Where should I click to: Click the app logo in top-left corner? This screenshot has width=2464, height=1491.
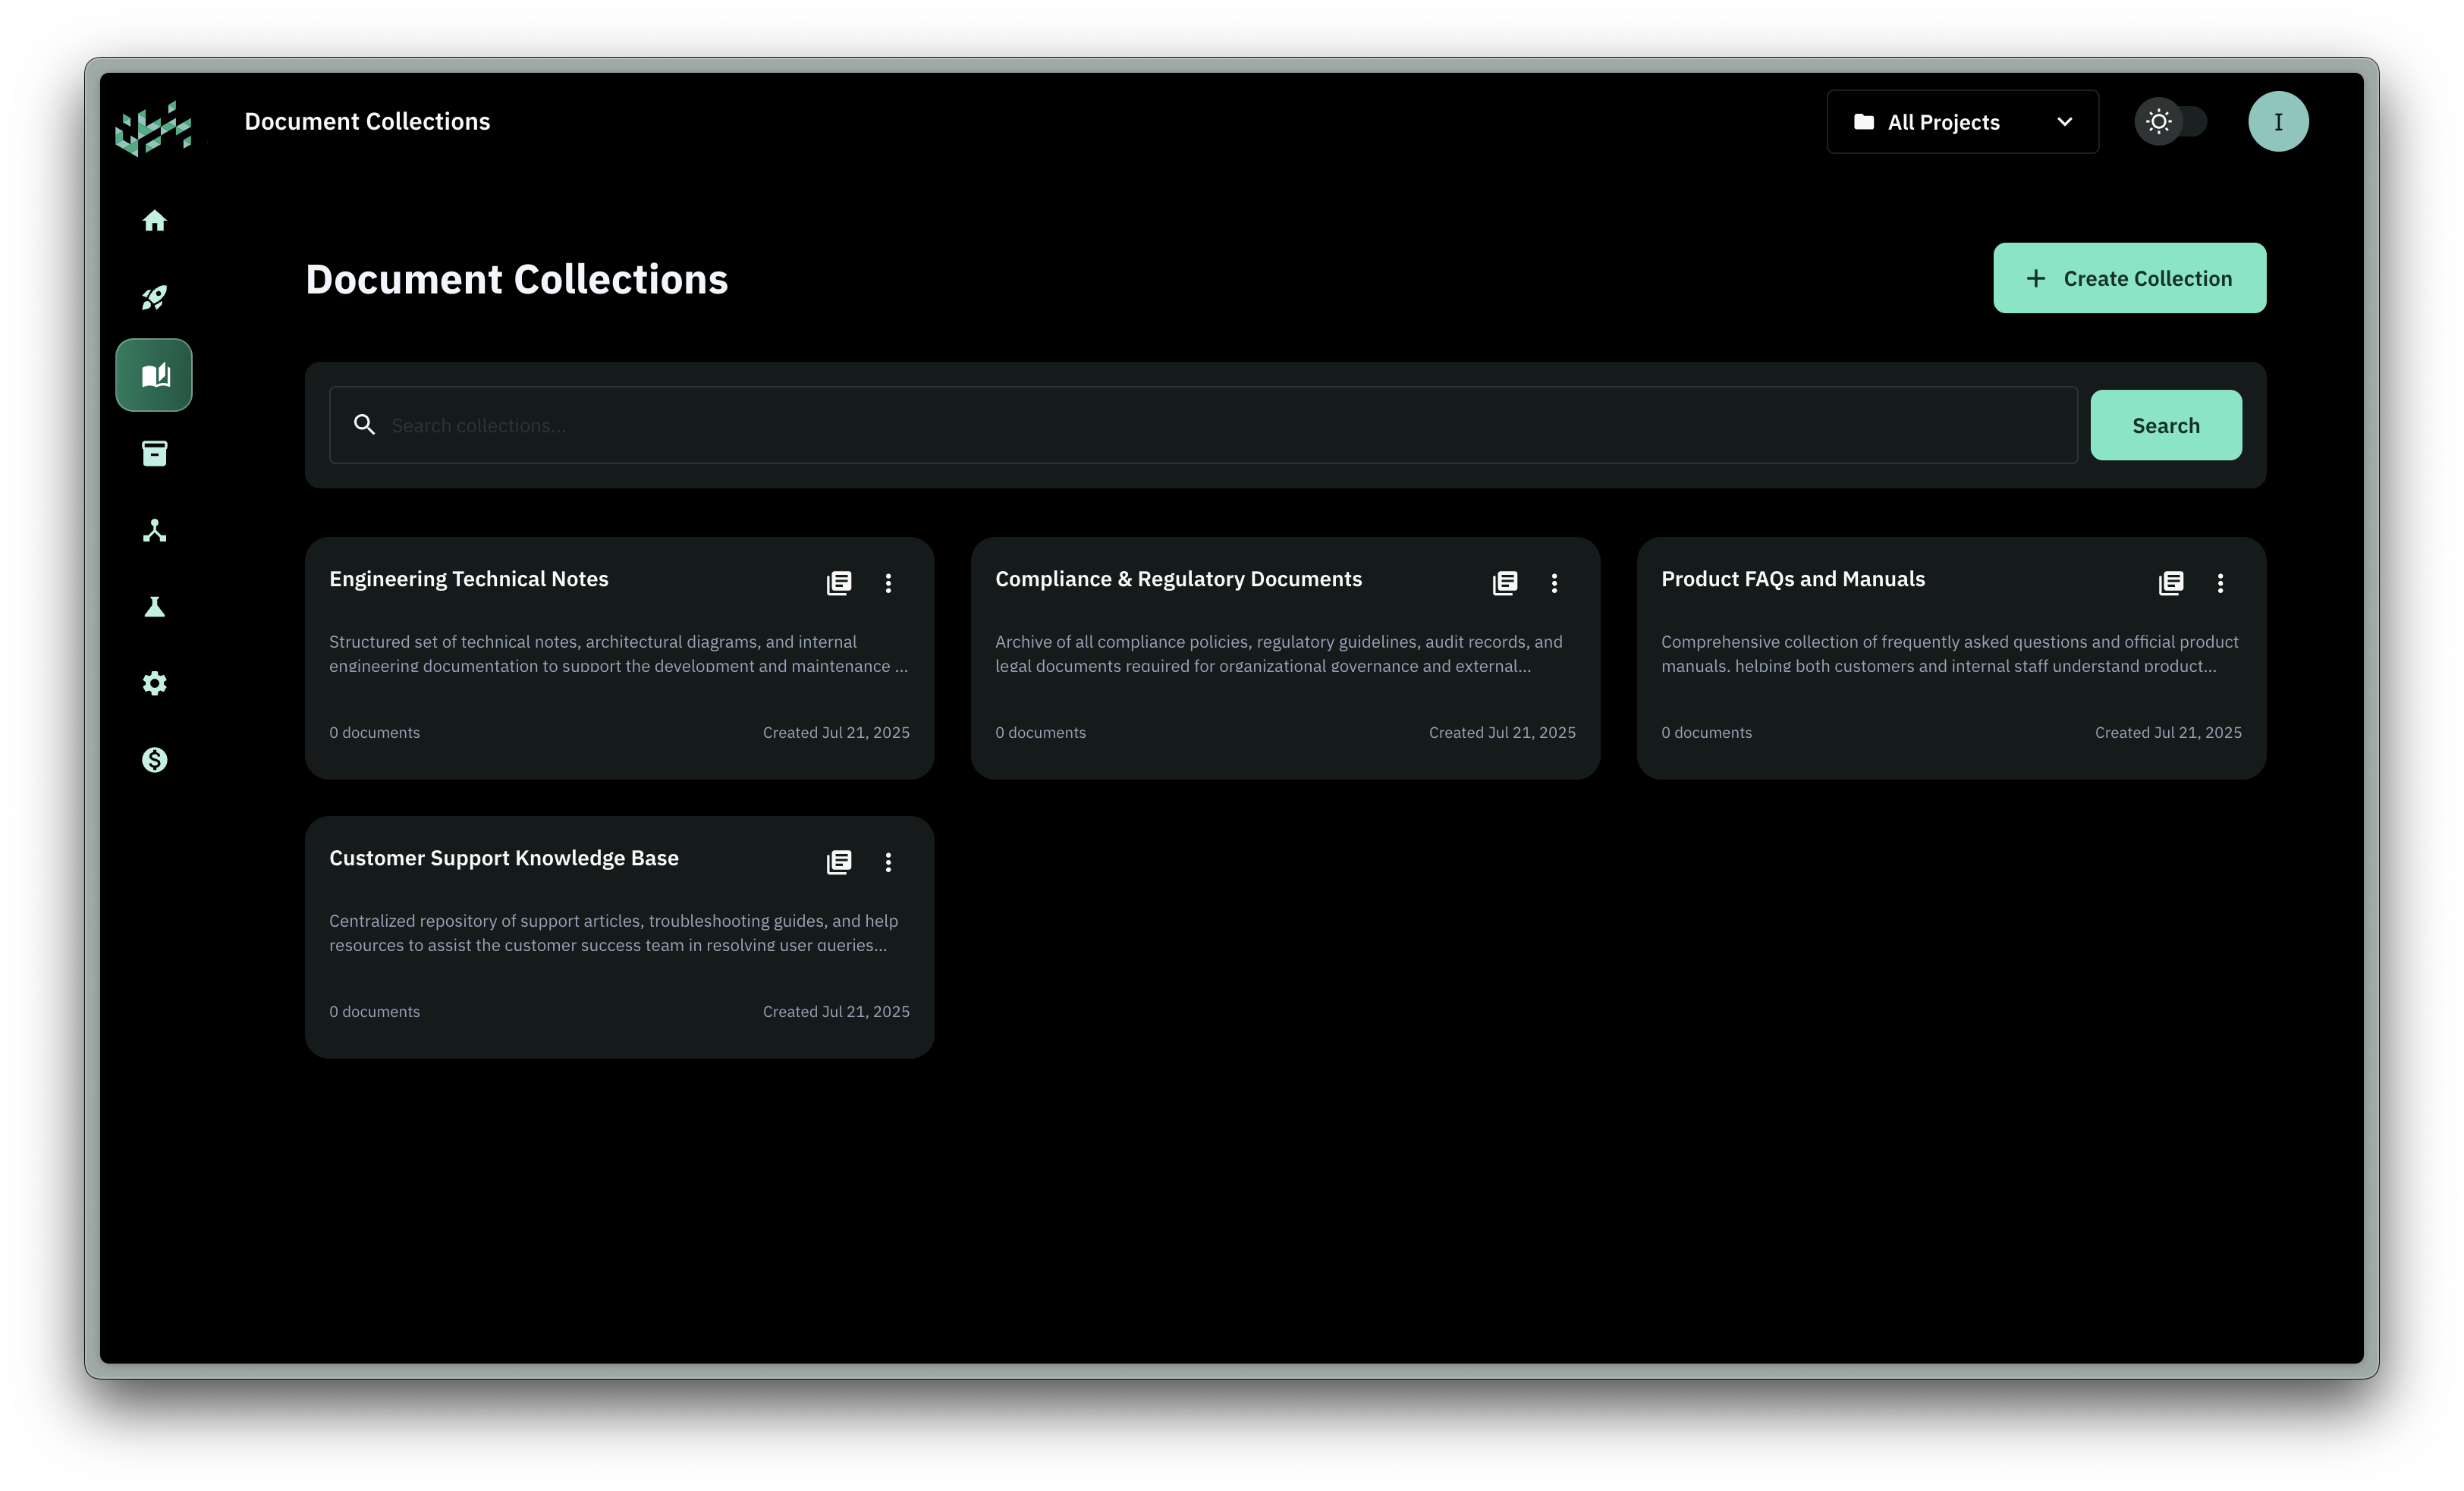tap(153, 128)
